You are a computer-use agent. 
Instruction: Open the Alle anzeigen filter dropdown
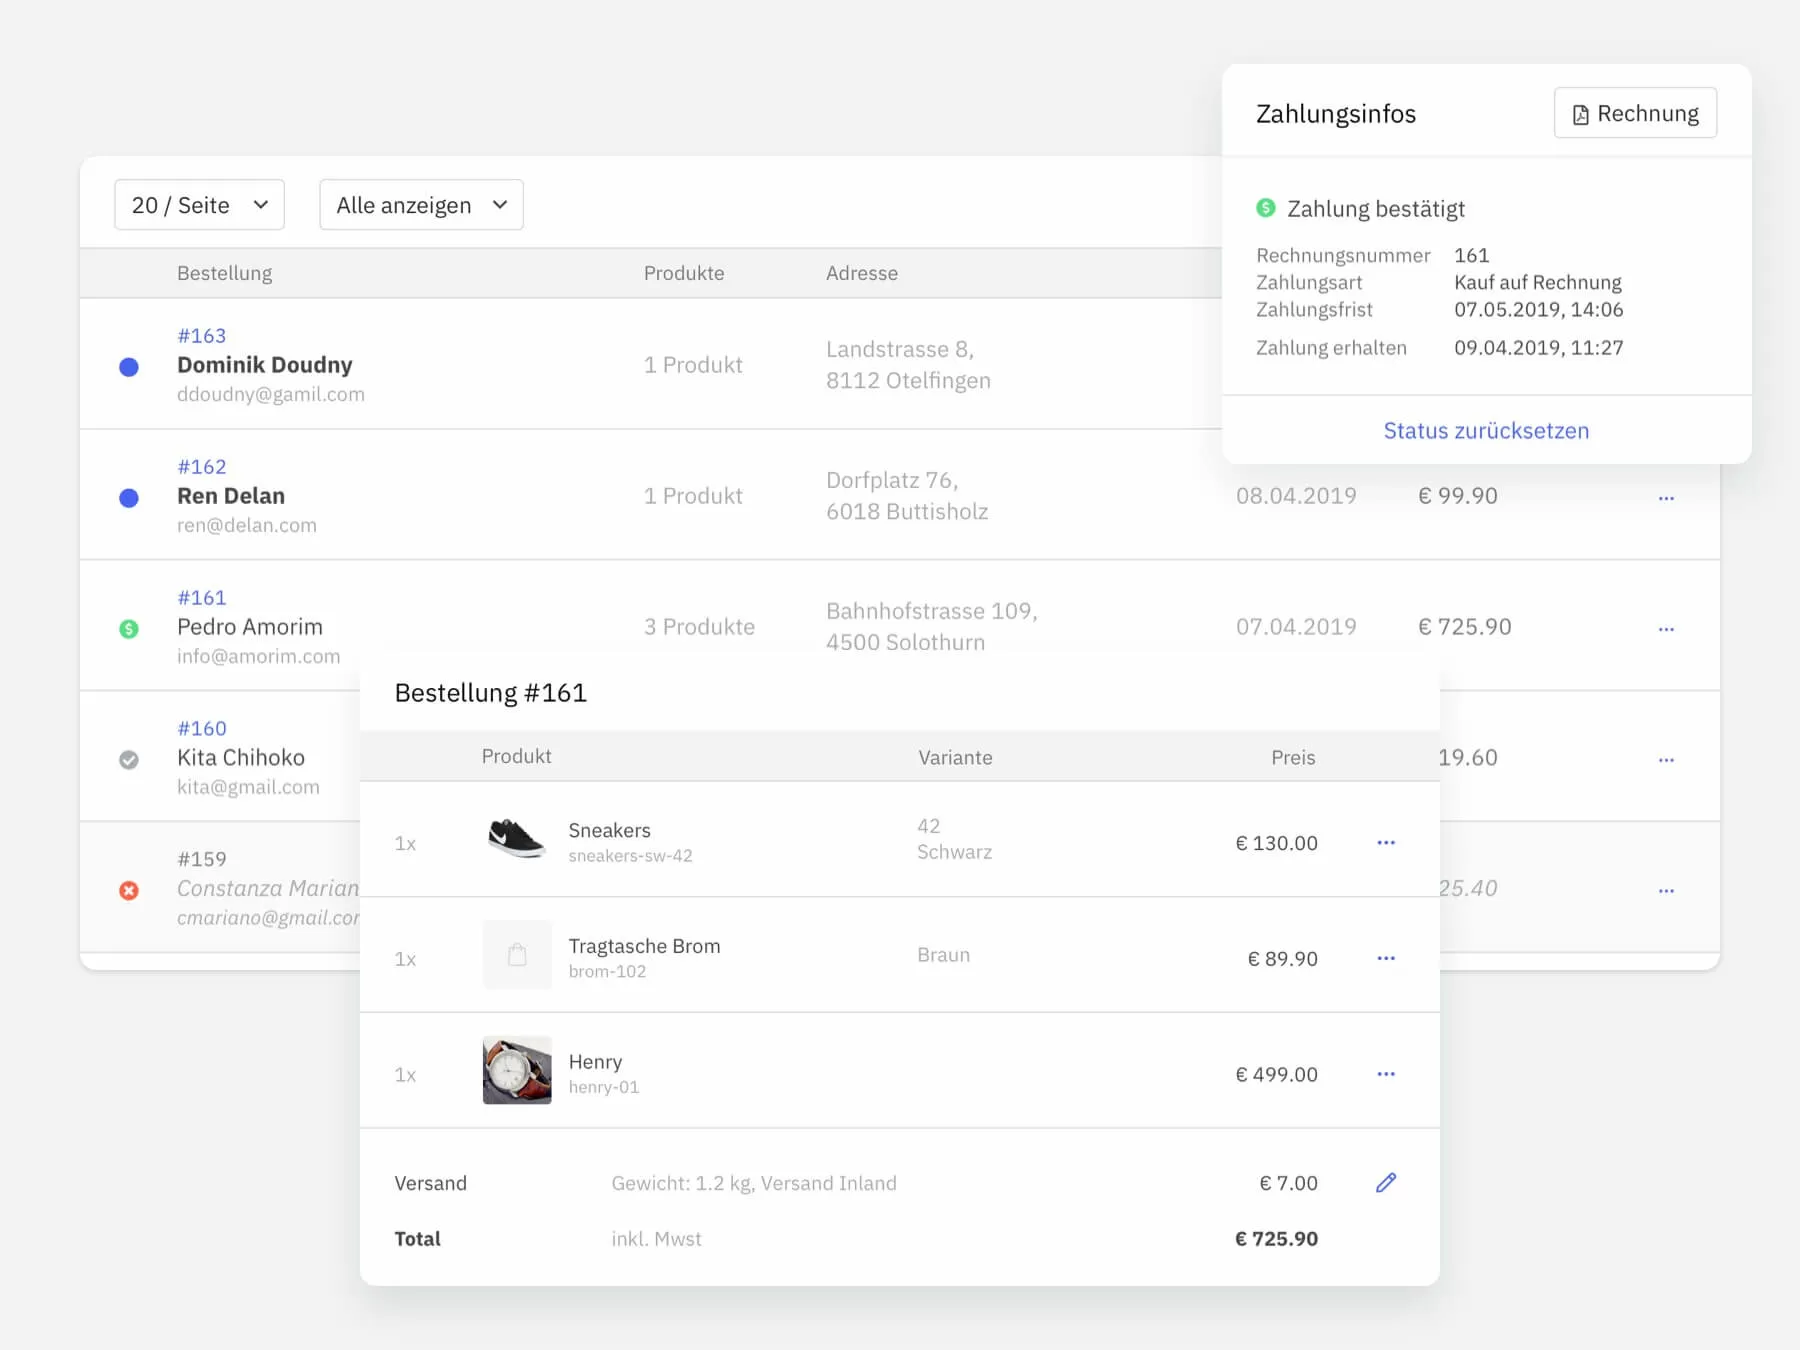(421, 205)
